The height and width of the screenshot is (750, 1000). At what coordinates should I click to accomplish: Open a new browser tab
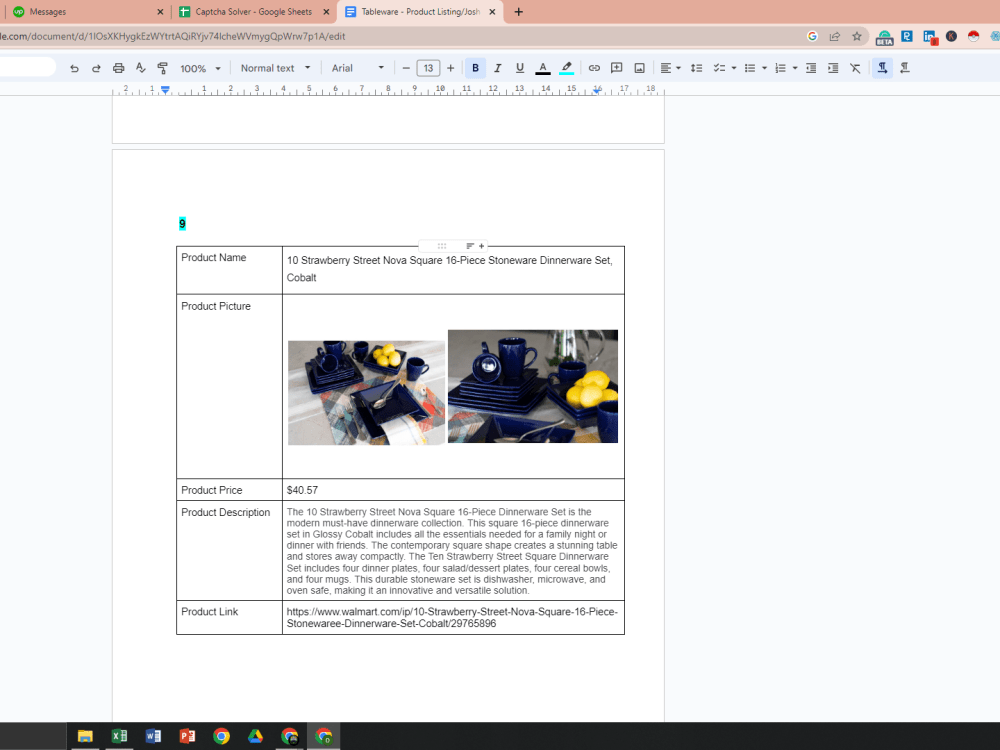[518, 11]
